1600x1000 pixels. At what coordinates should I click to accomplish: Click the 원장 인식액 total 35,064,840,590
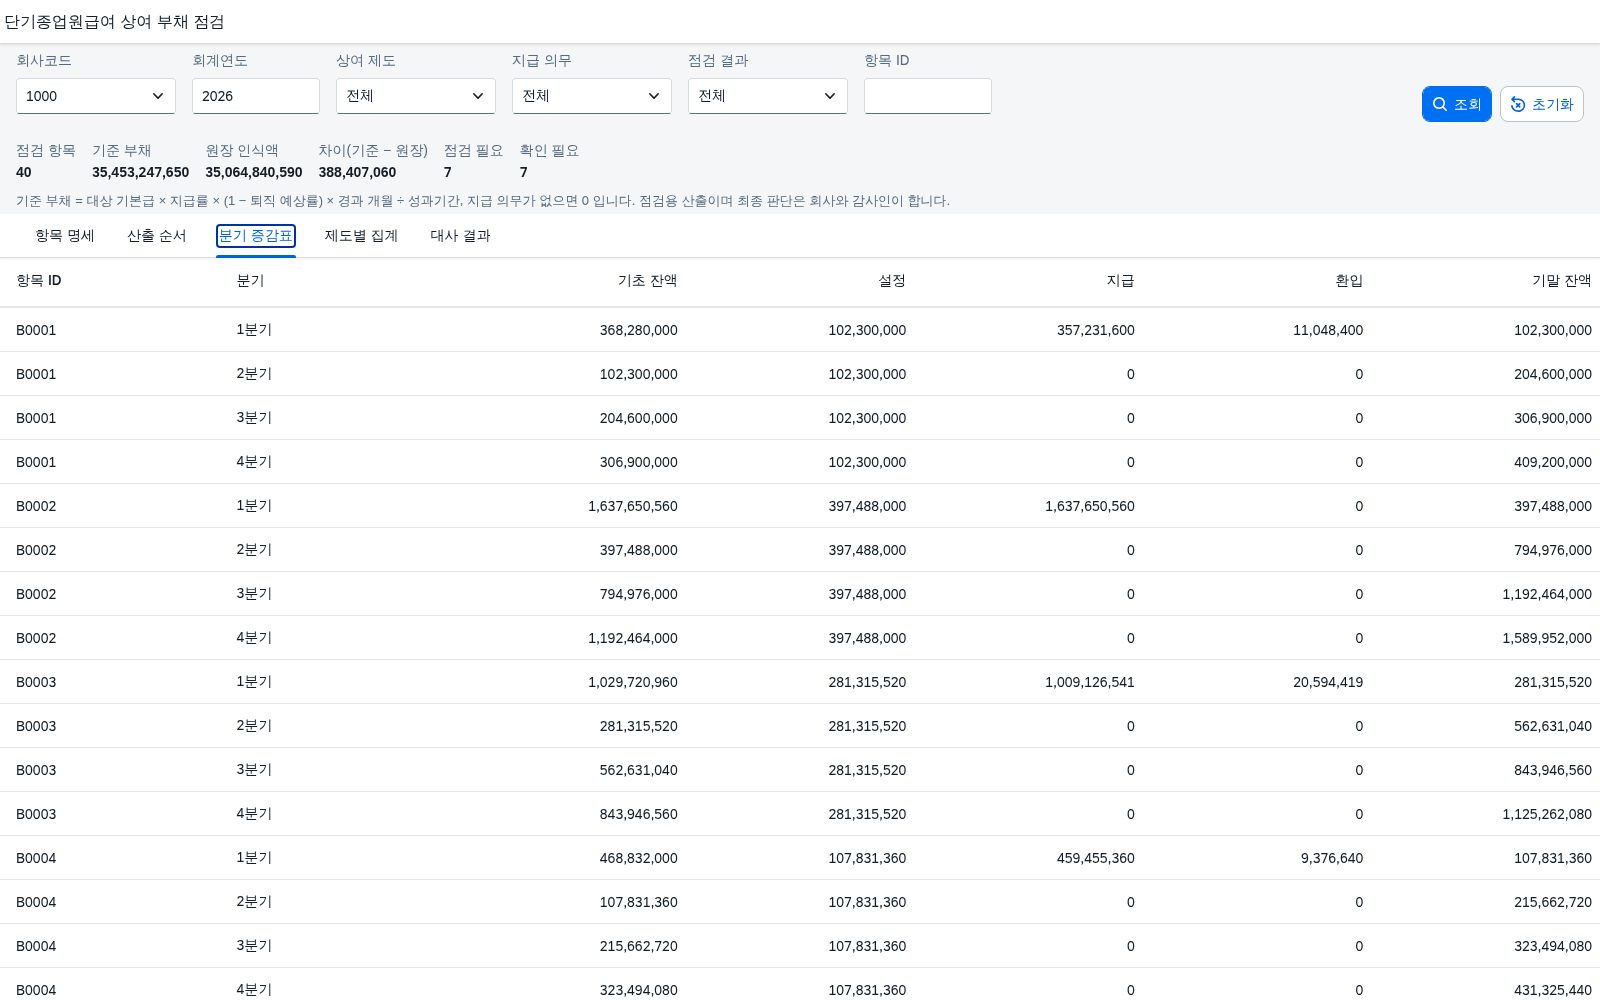pos(253,172)
